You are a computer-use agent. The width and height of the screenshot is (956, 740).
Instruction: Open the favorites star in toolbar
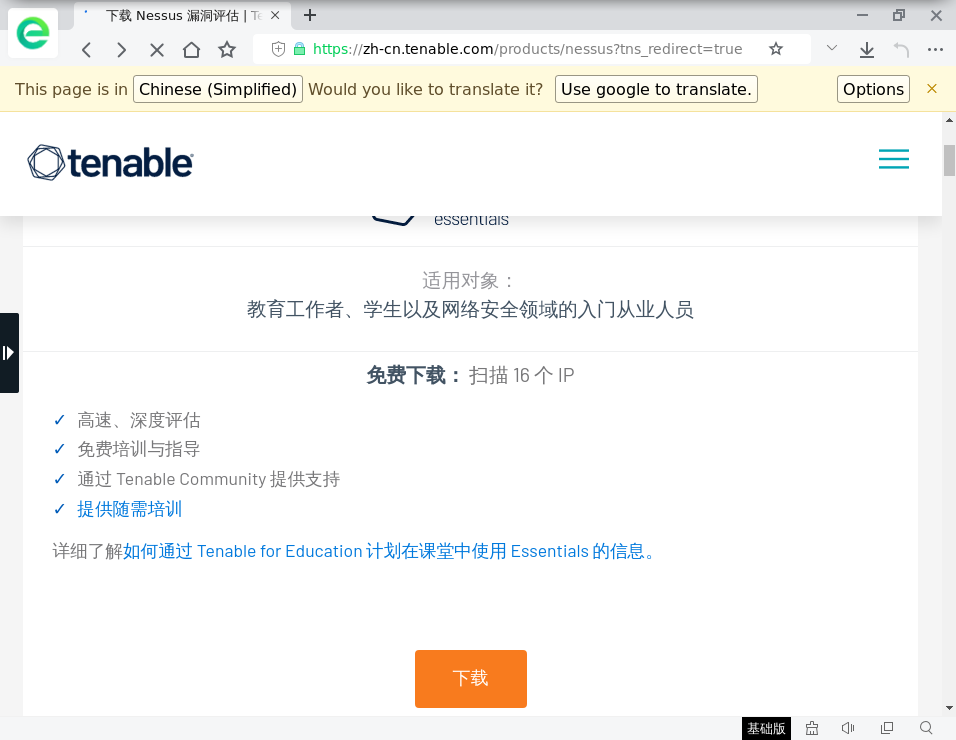coord(227,49)
